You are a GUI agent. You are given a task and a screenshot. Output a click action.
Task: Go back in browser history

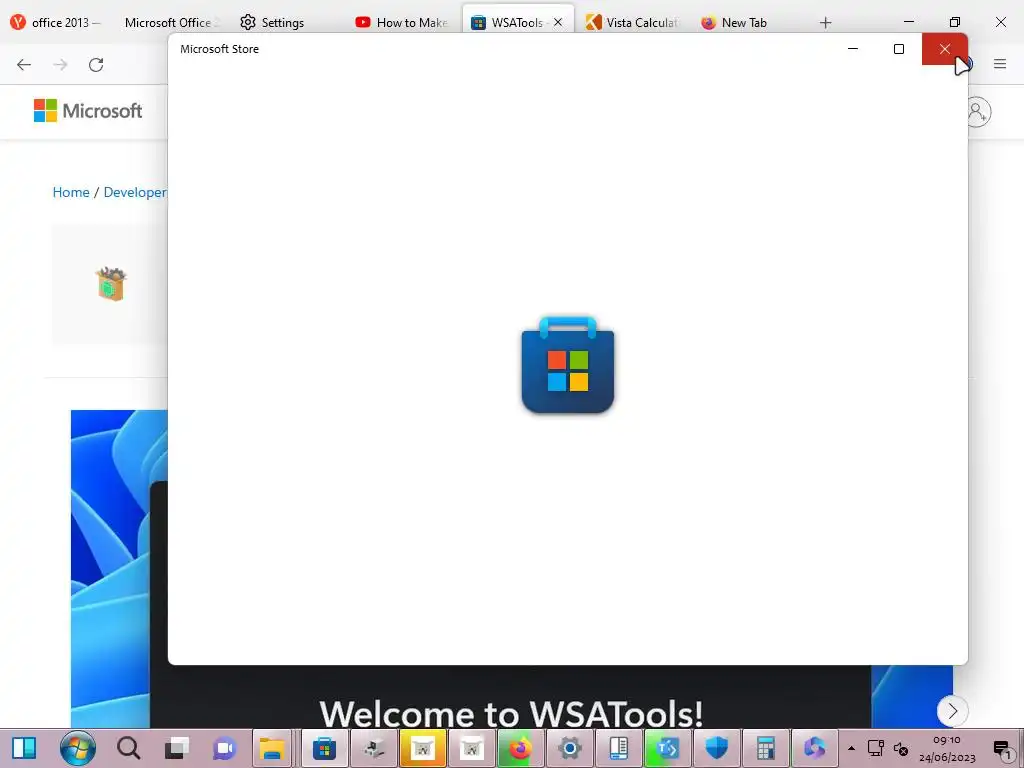(24, 65)
